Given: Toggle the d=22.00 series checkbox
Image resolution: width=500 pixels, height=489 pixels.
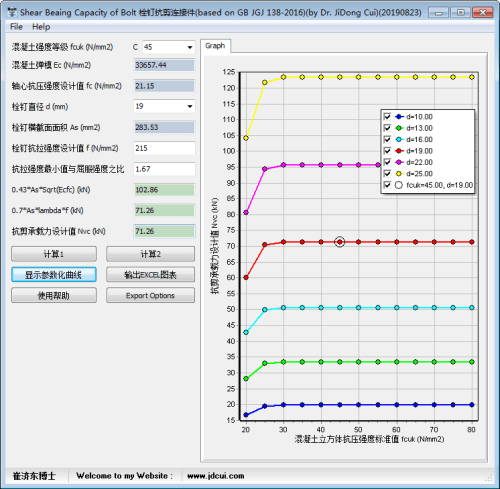Looking at the screenshot, I should pos(387,162).
